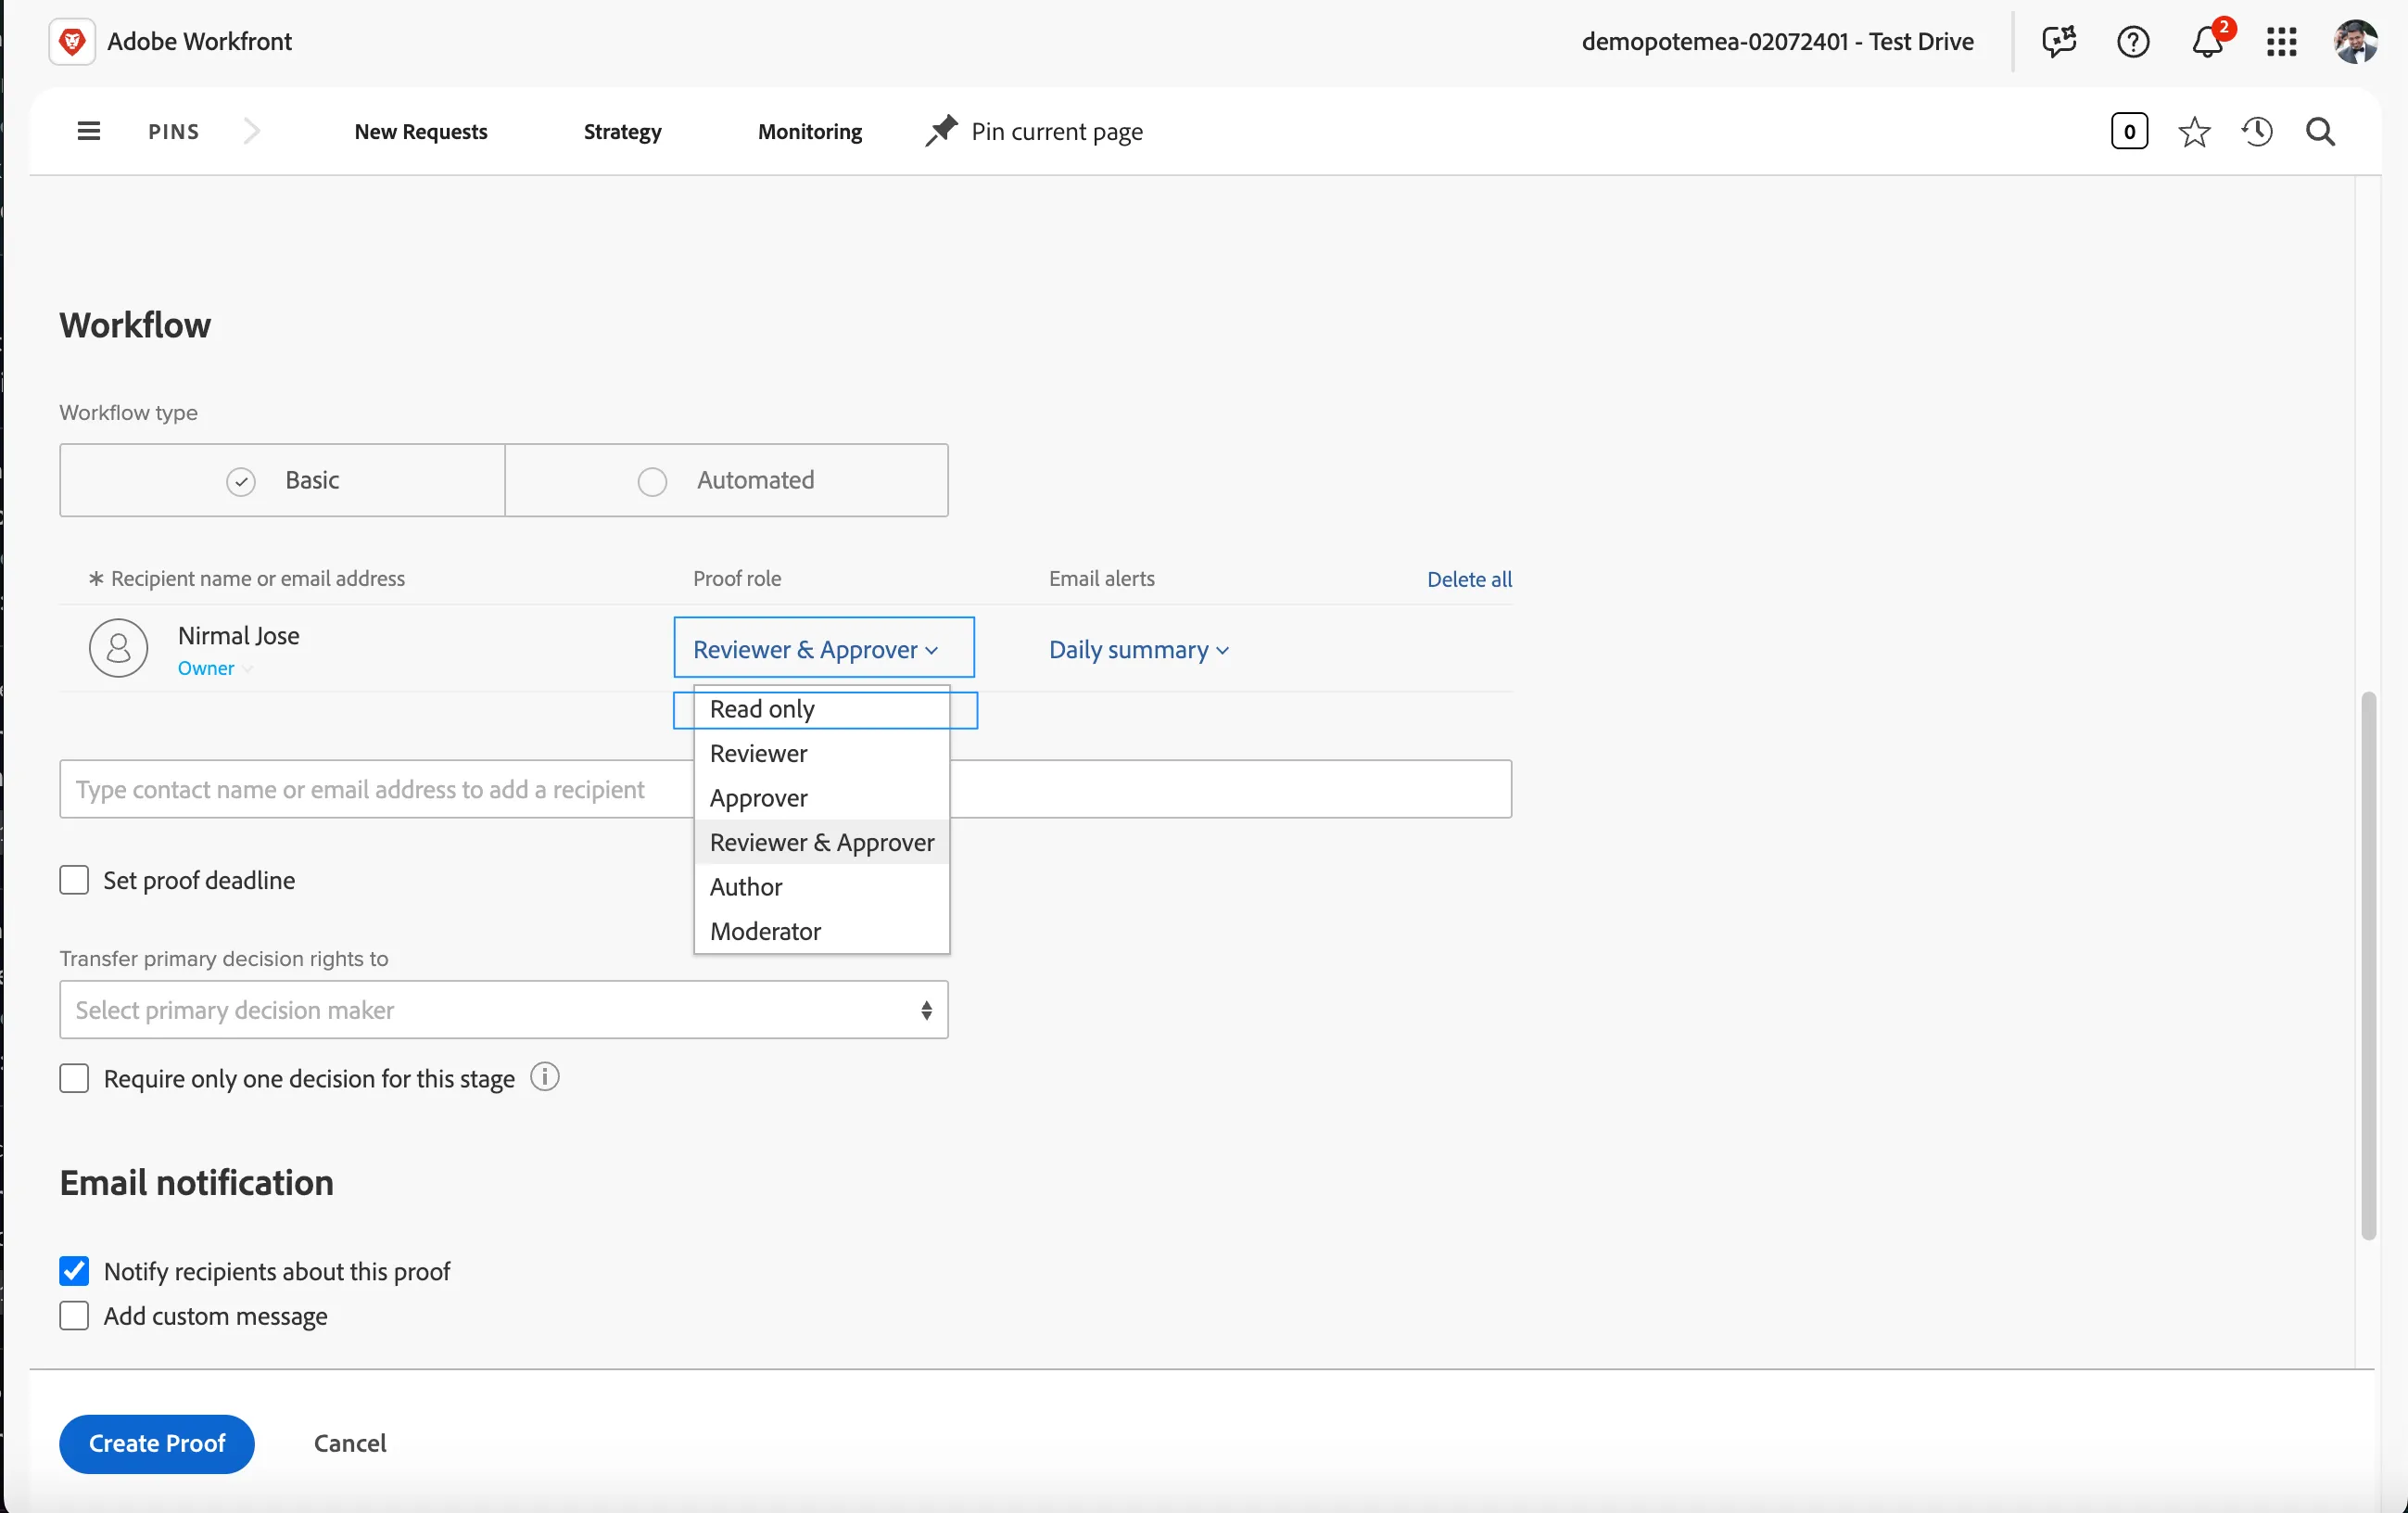Open the hamburger main menu
This screenshot has height=1513, width=2408.
(89, 131)
